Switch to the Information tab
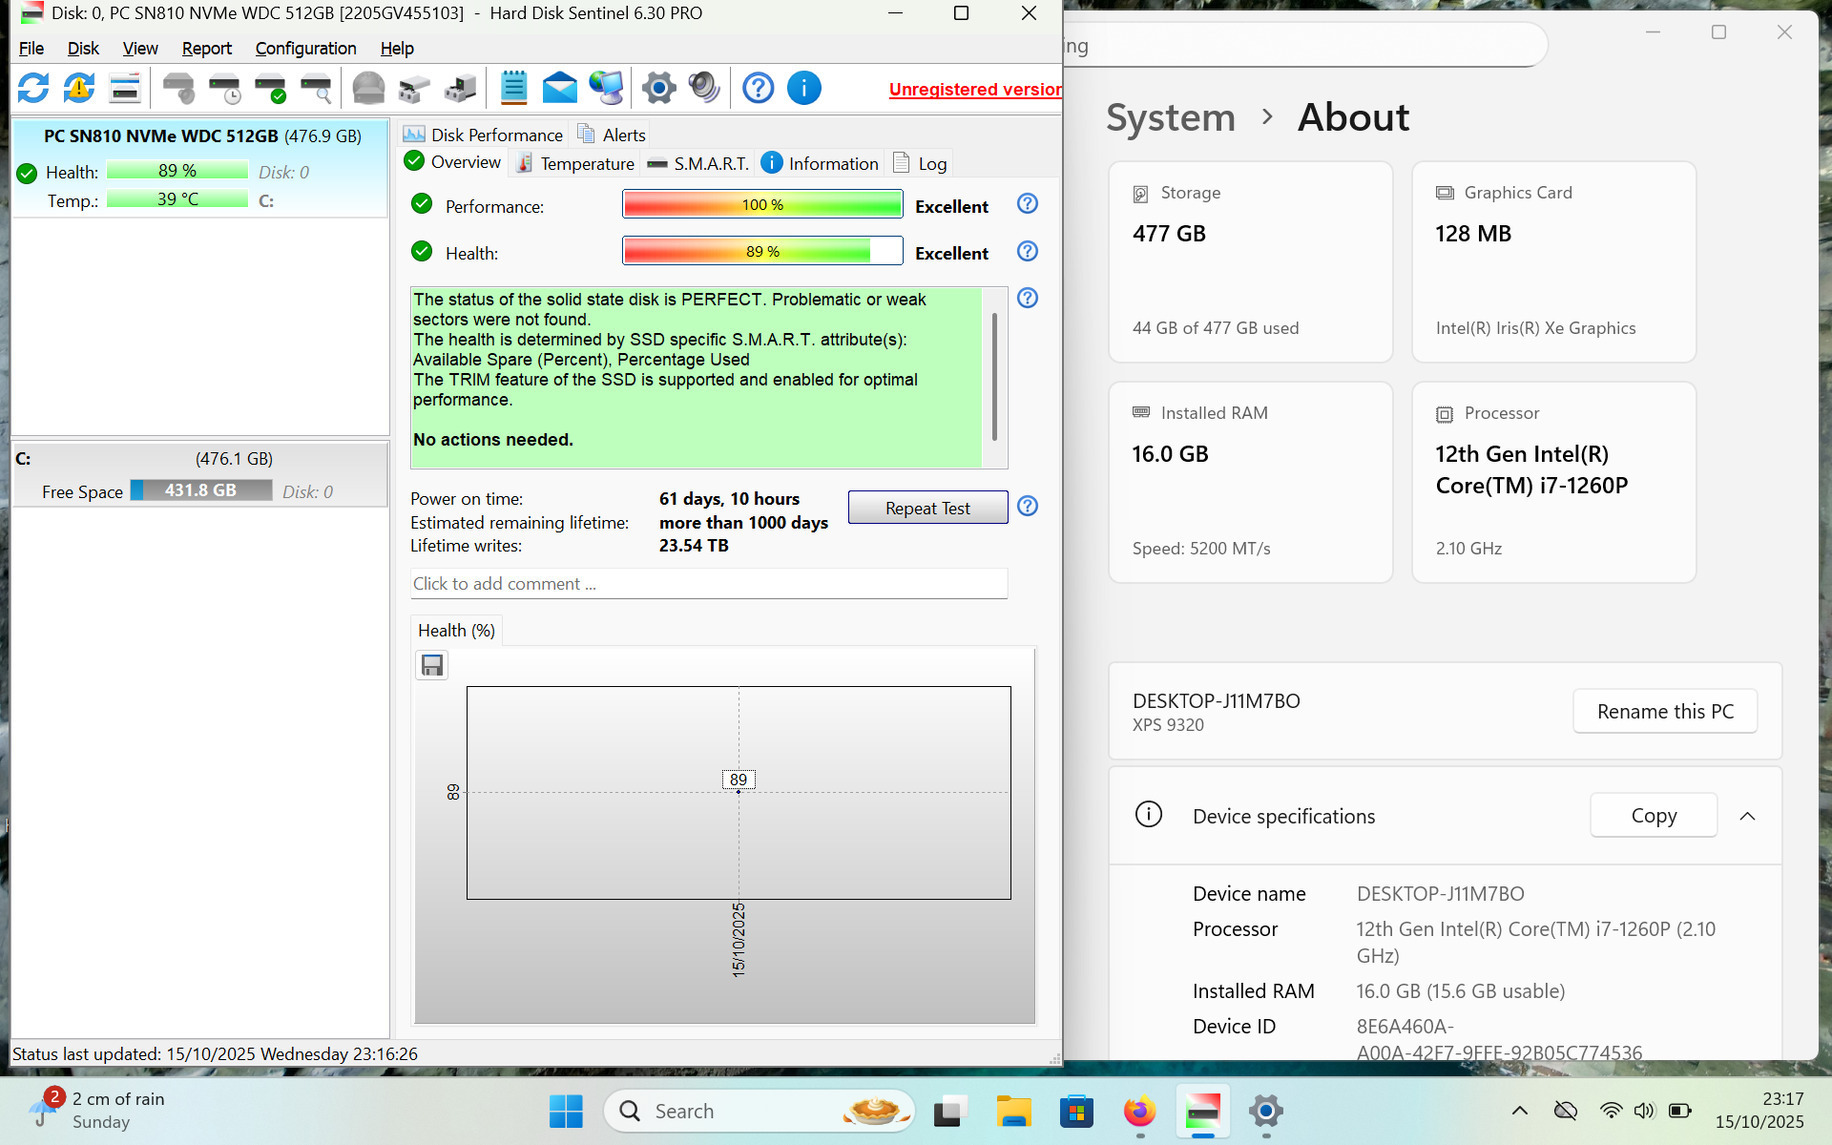 point(820,163)
